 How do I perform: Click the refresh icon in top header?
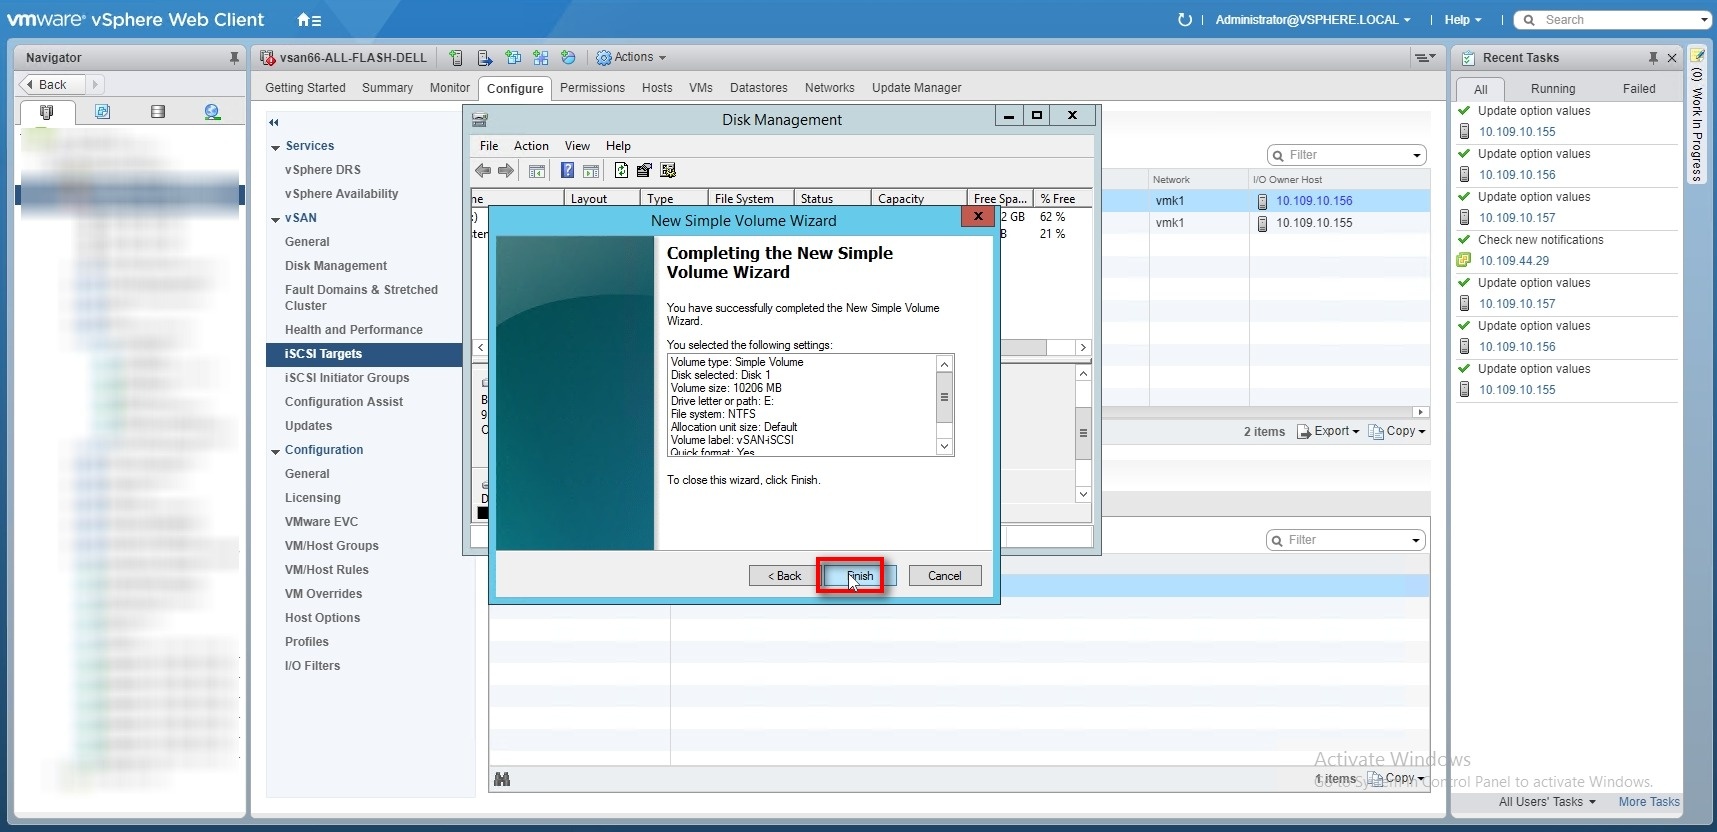click(x=1185, y=20)
